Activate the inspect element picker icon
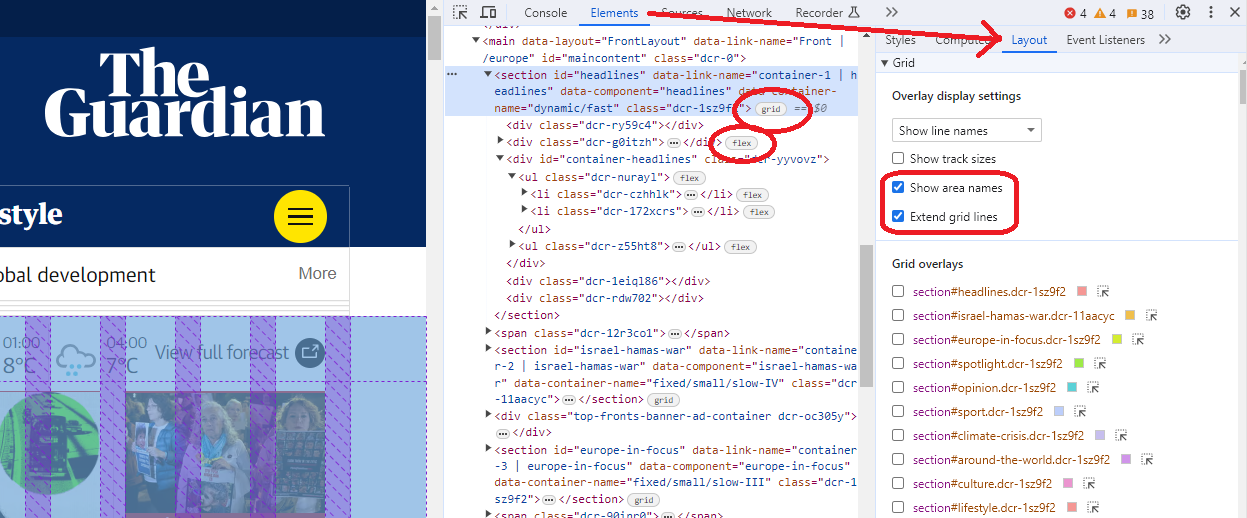The height and width of the screenshot is (518, 1247). (x=461, y=13)
